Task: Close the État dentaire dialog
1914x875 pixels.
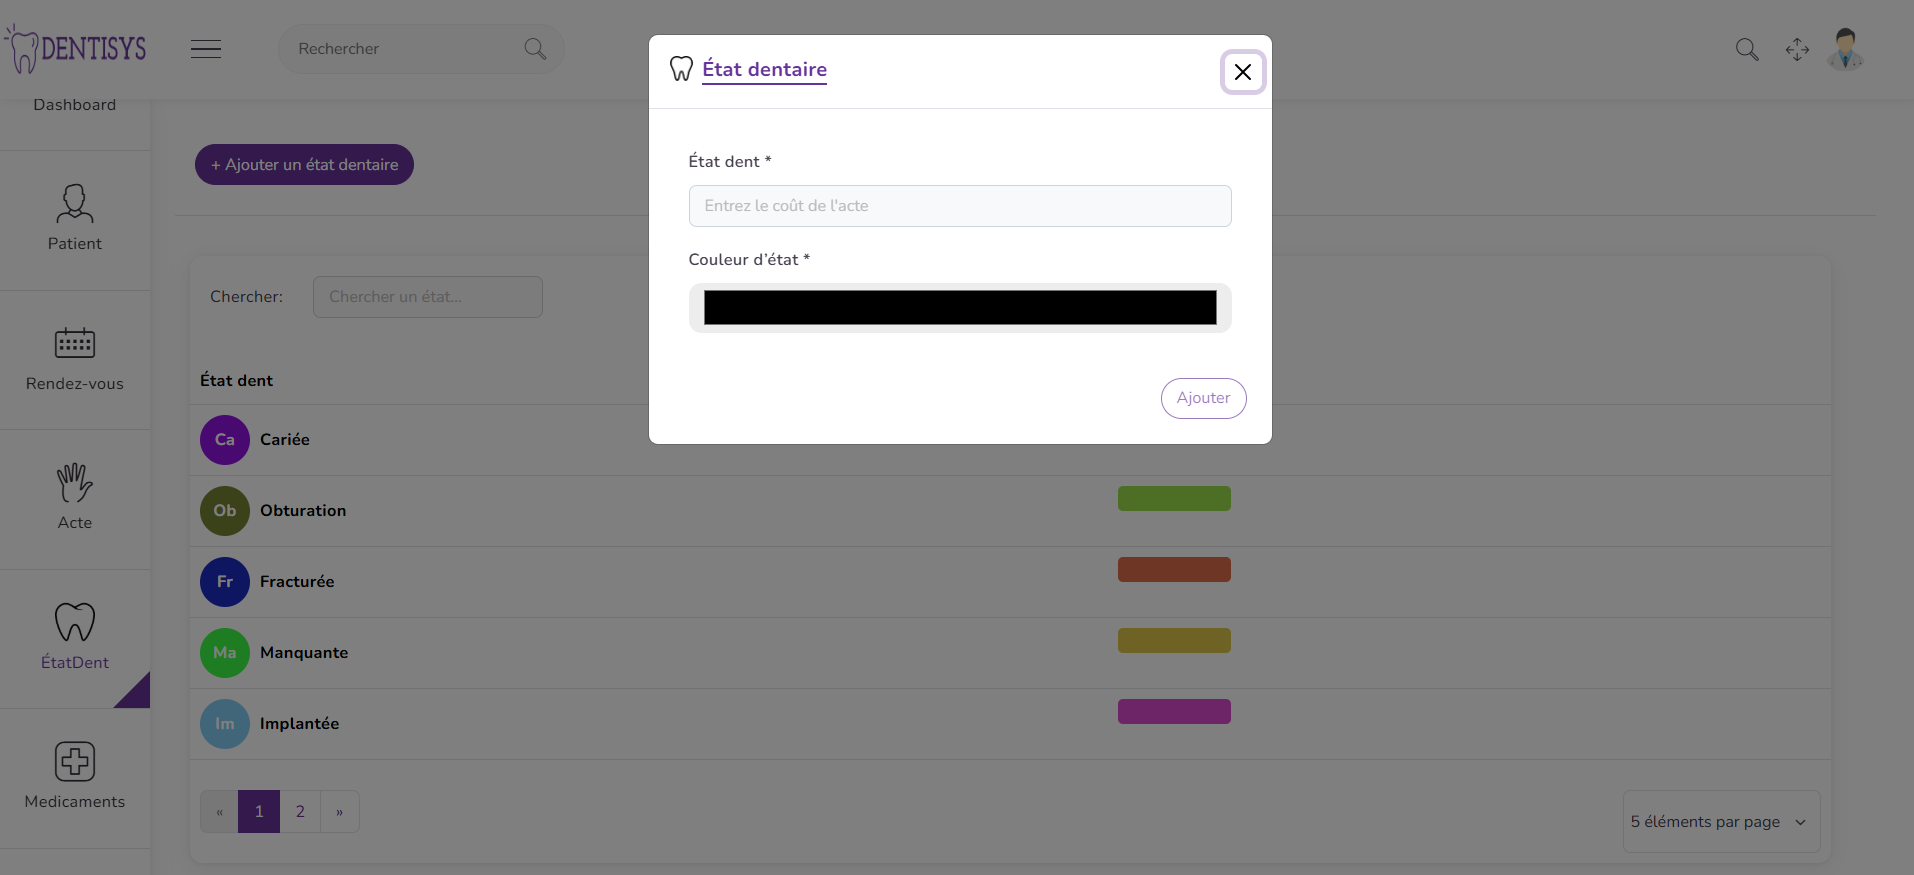Action: point(1243,72)
